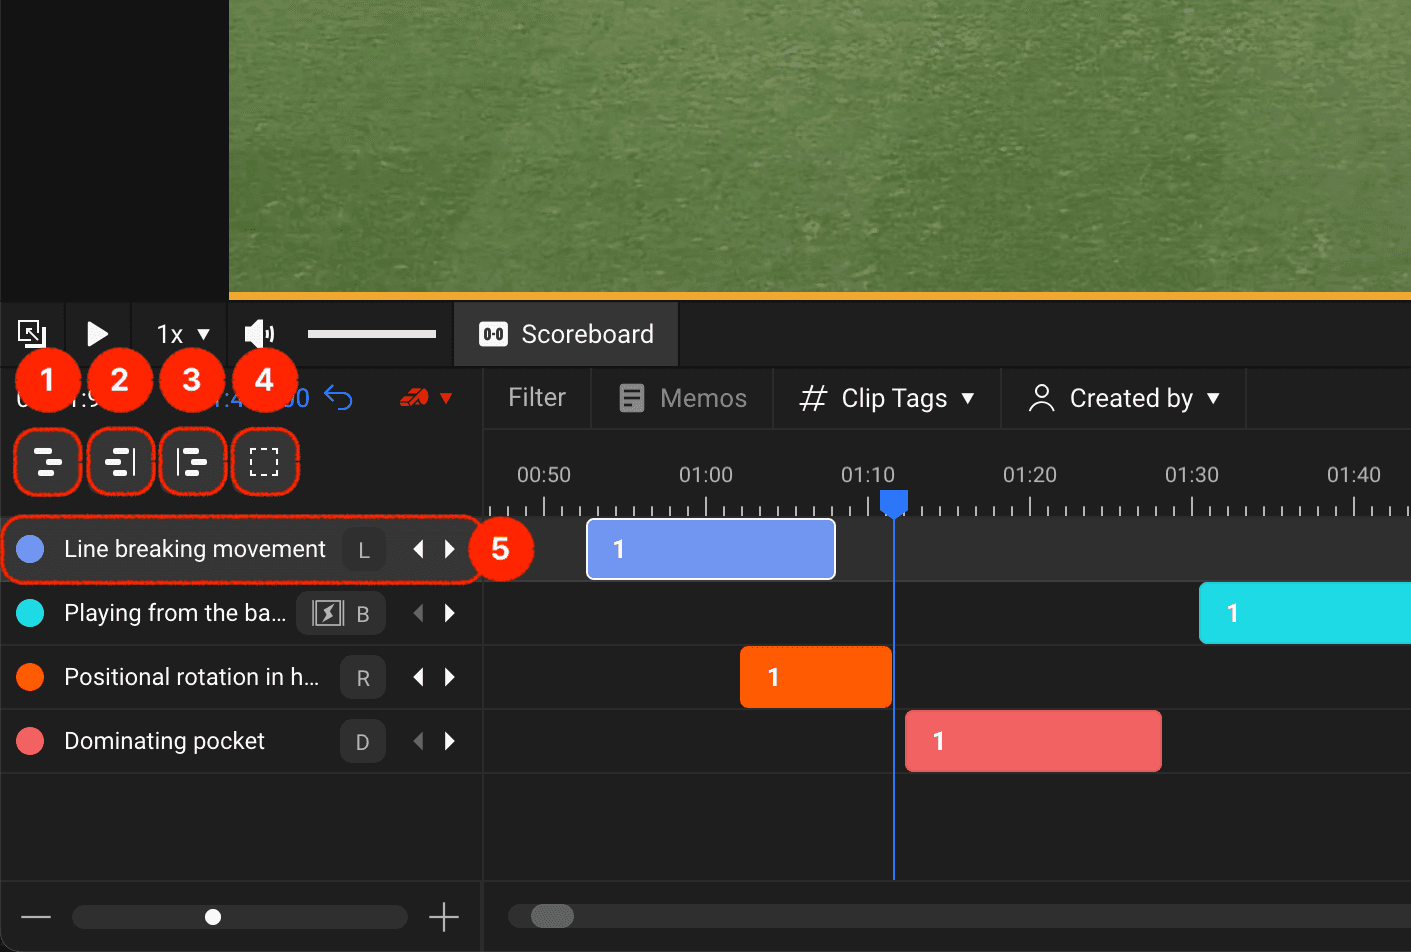The height and width of the screenshot is (952, 1411).
Task: Click the staggered bars timeline icon
Action: tap(47, 462)
